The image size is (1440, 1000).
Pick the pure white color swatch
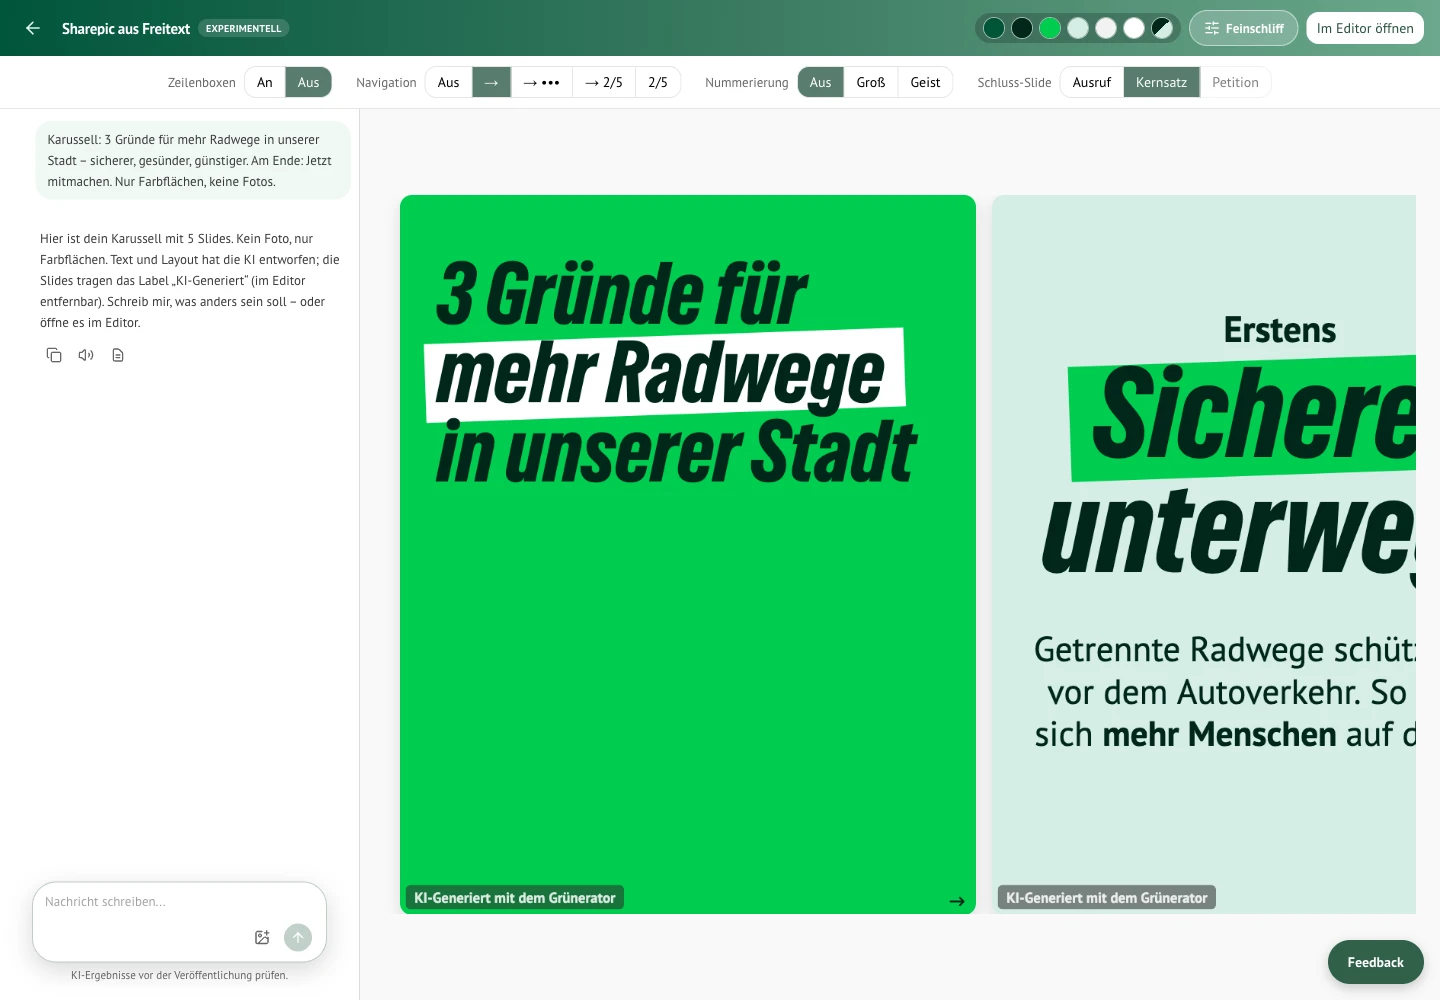point(1134,28)
